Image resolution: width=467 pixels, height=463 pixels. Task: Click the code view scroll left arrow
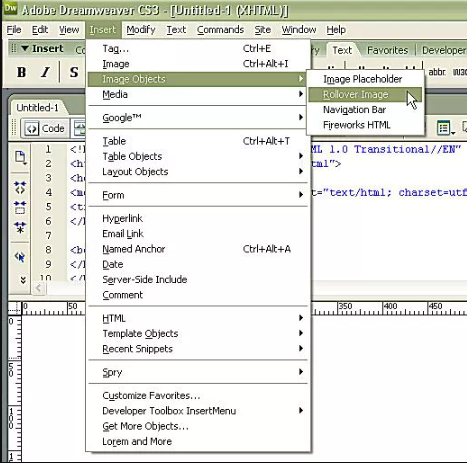tap(39, 288)
